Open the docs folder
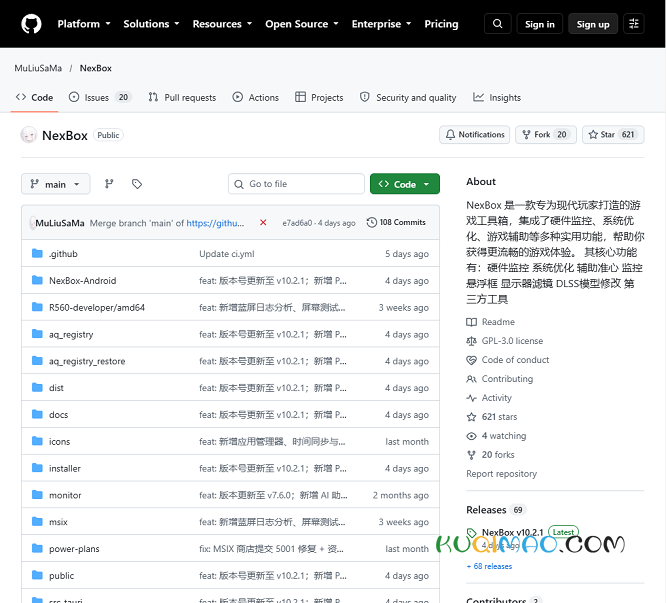Screen dimensions: 666x603 point(59,414)
